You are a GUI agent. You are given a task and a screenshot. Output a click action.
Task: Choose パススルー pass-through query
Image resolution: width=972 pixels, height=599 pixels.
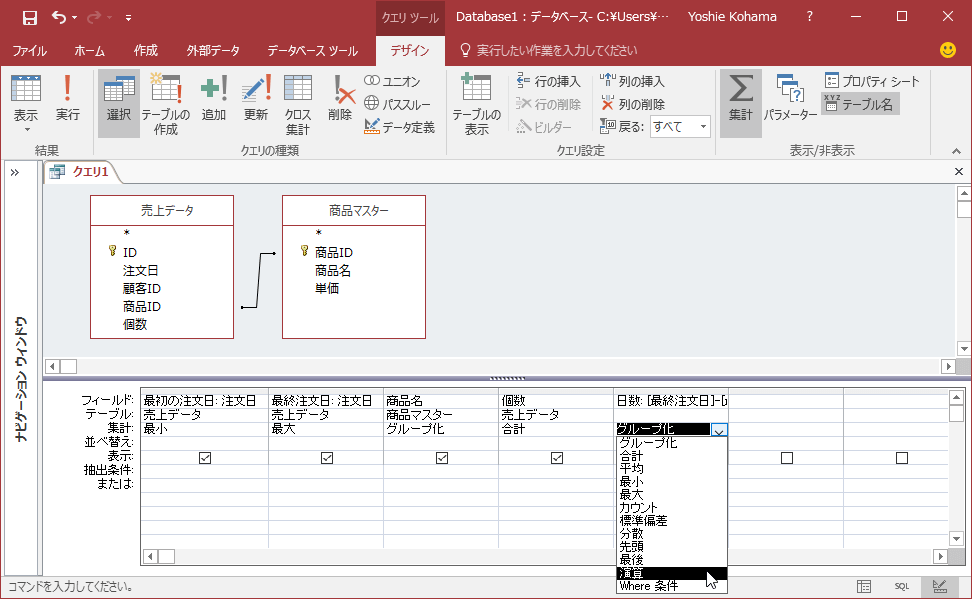pyautogui.click(x=397, y=104)
